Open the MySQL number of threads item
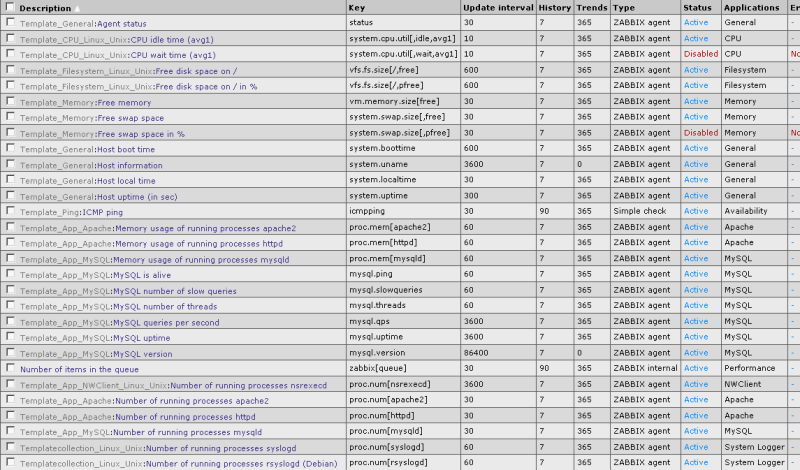The width and height of the screenshot is (800, 470). (x=165, y=306)
